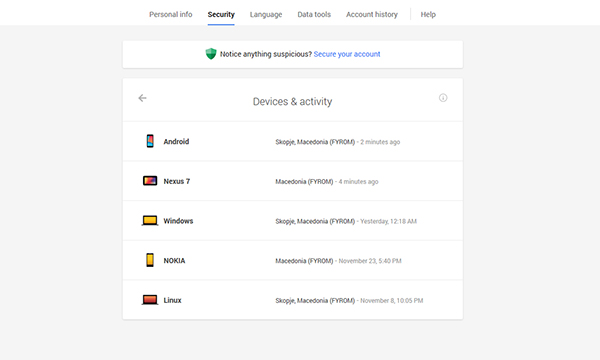This screenshot has width=600, height=360.
Task: Switch to the Language tab
Action: tap(266, 15)
